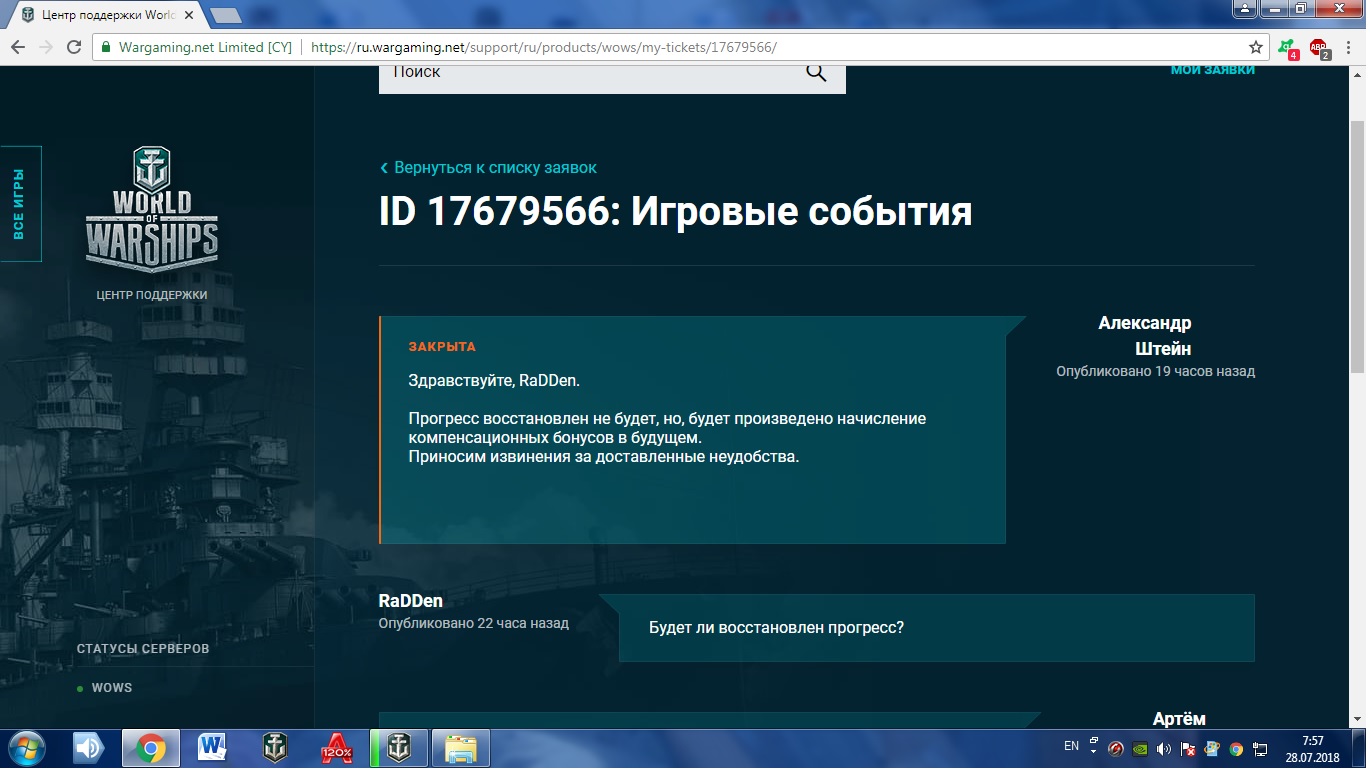
Task: Click the World of Warships logo
Action: pos(152,209)
